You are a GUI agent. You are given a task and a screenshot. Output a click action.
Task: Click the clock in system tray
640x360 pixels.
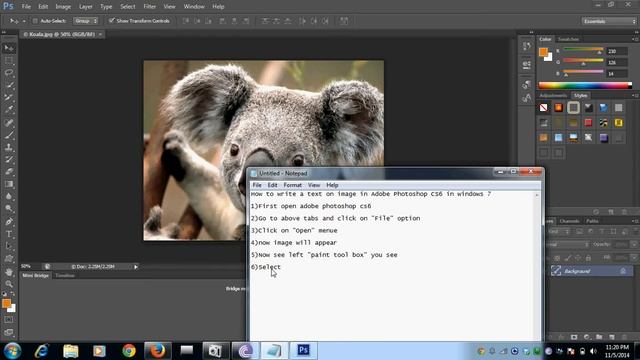617,351
